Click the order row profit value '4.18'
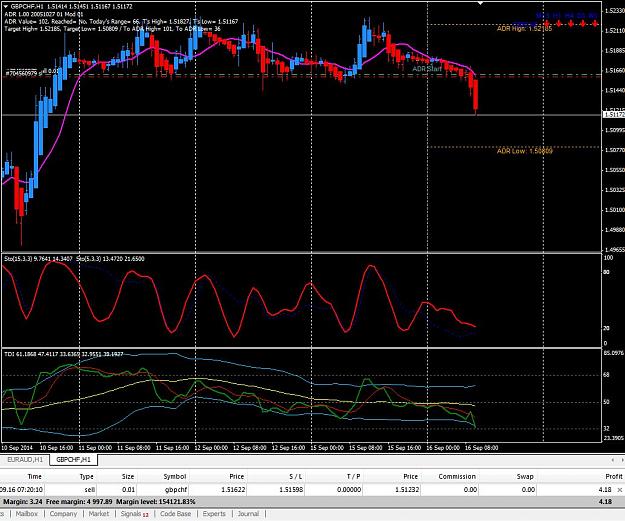The height and width of the screenshot is (521, 625). click(605, 490)
